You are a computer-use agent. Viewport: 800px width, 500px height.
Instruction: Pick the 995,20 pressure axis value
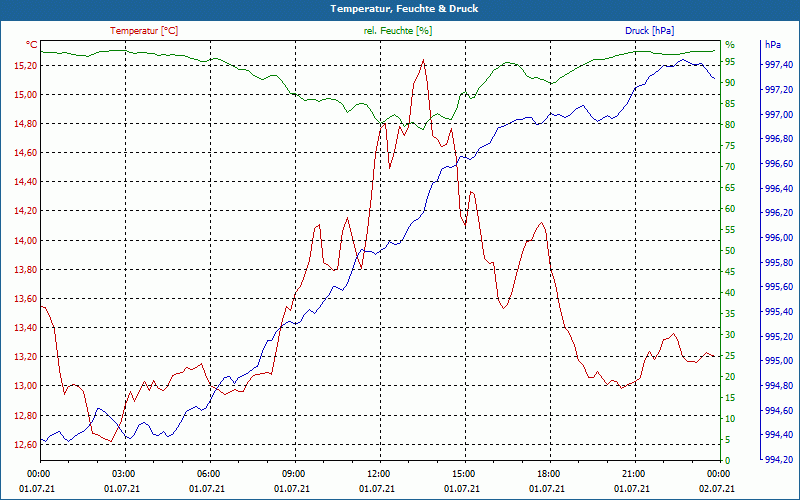point(780,336)
